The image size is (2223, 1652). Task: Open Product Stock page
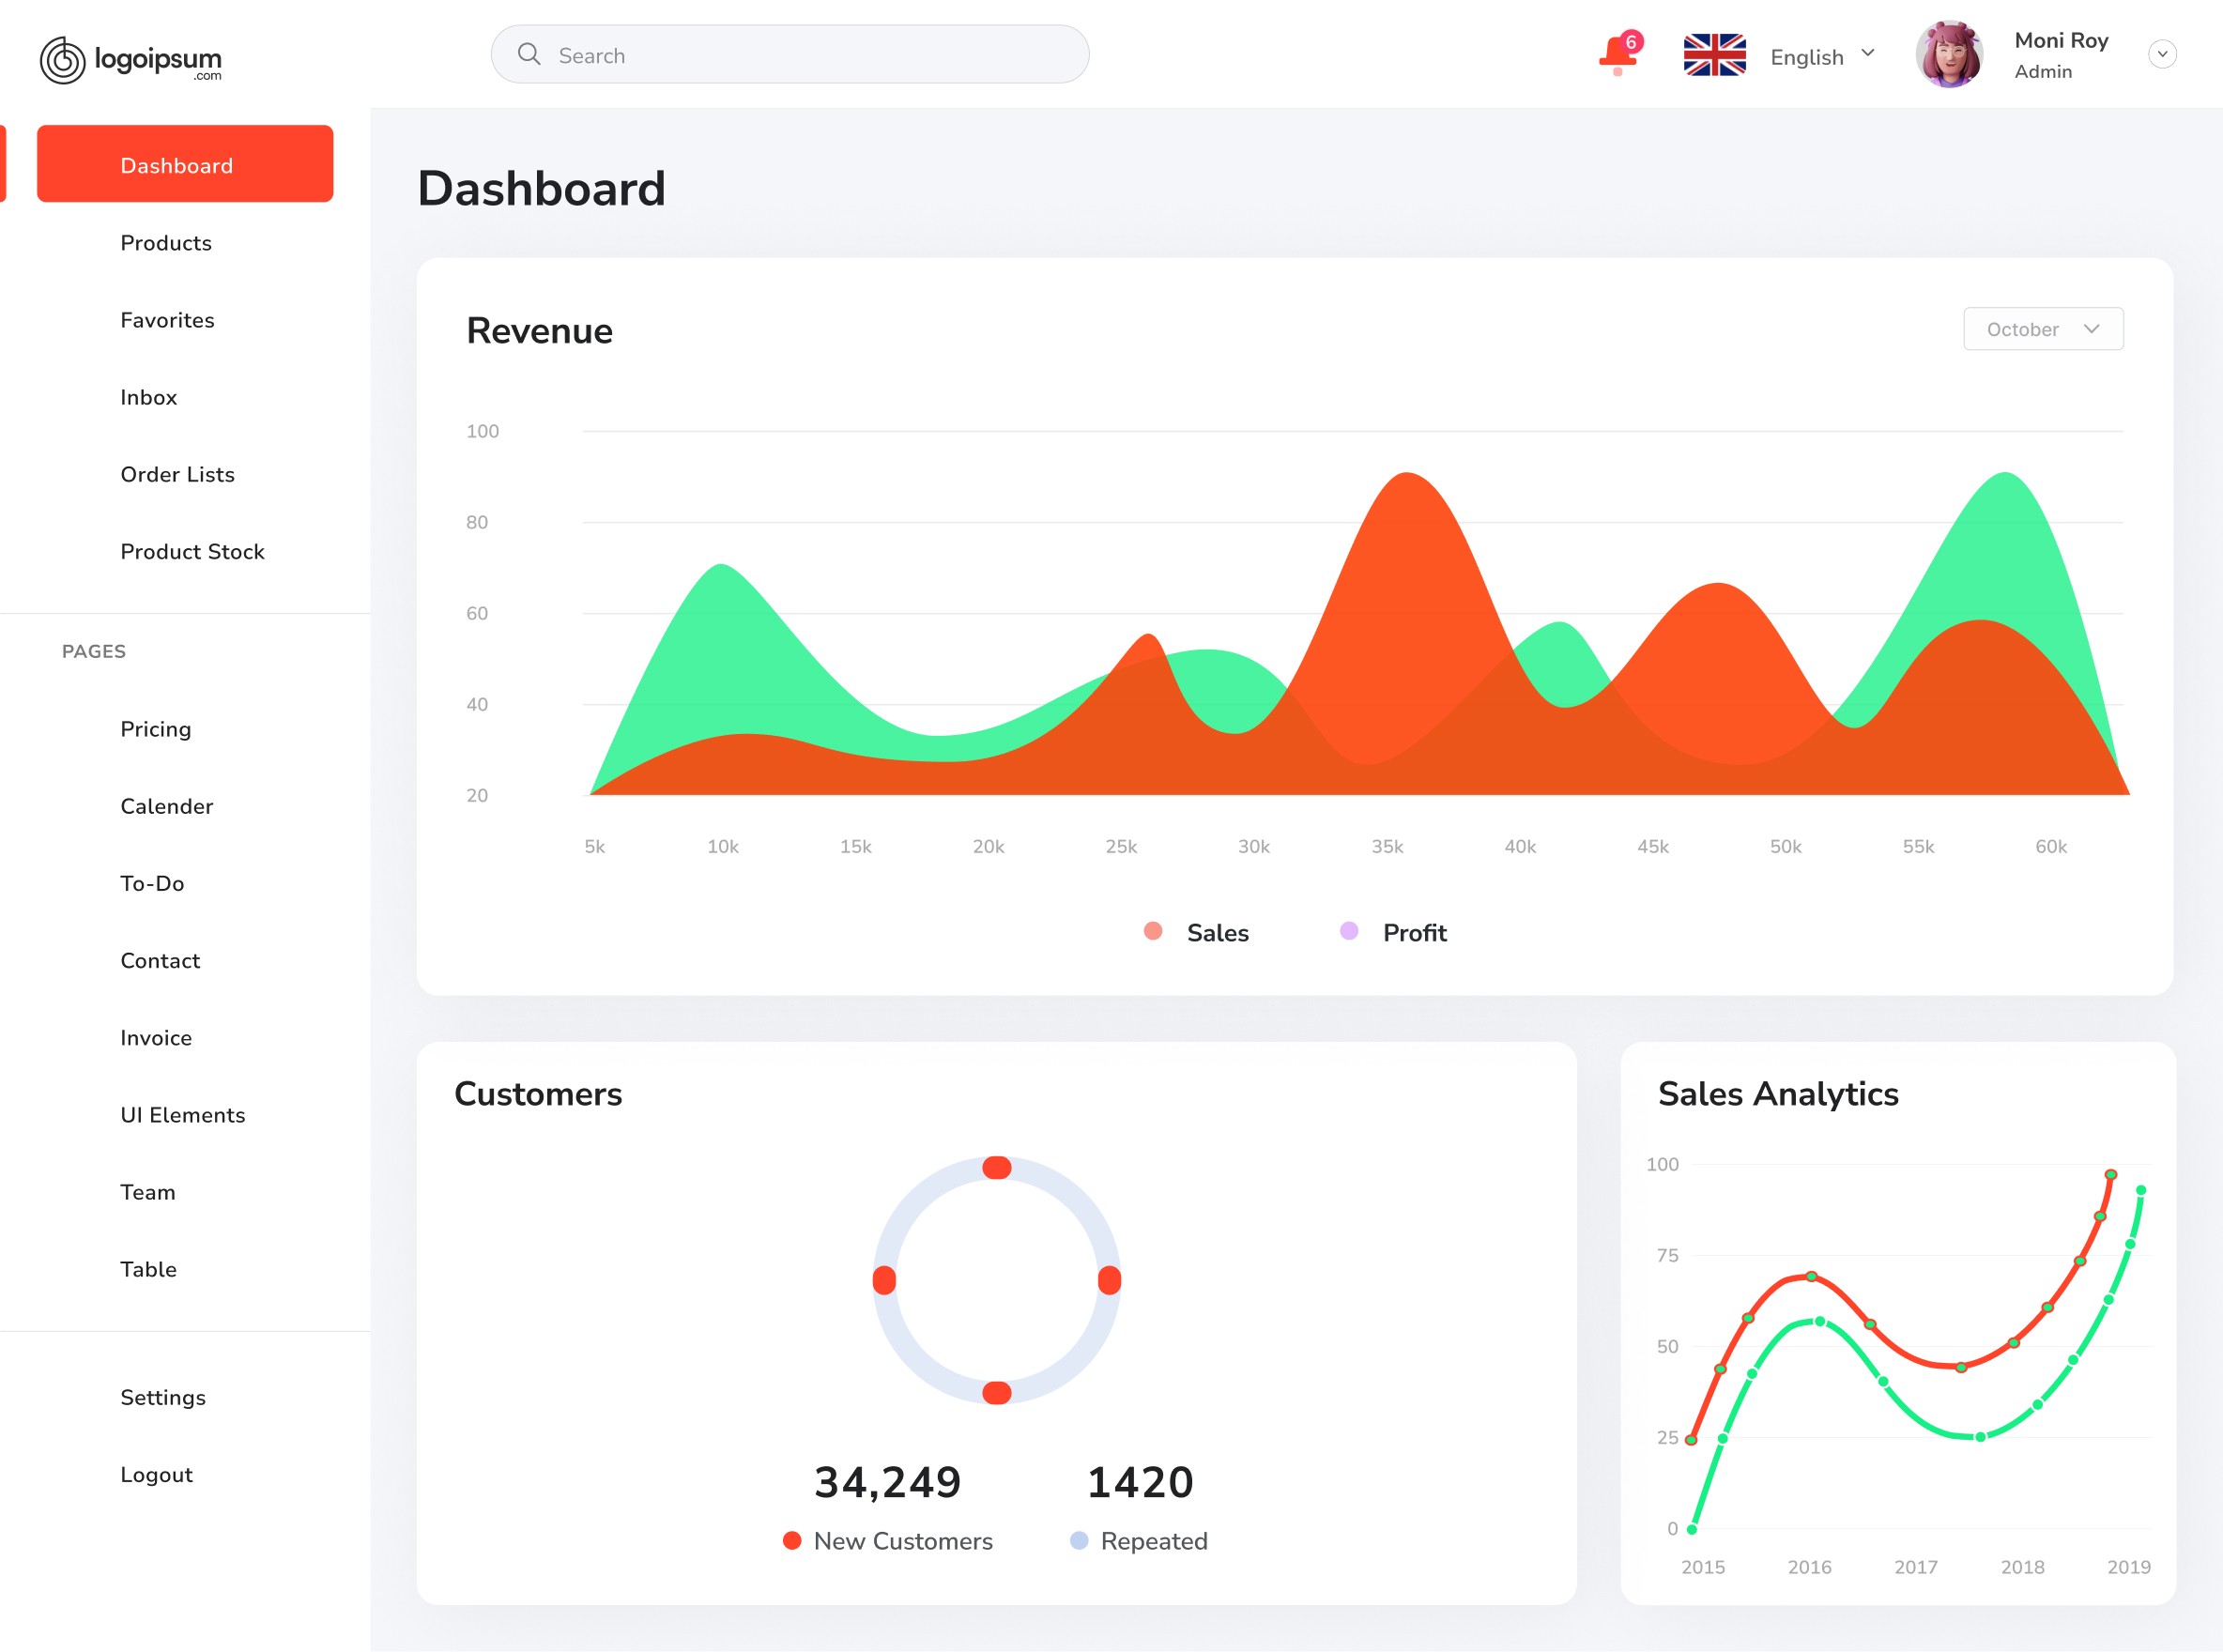[x=192, y=552]
